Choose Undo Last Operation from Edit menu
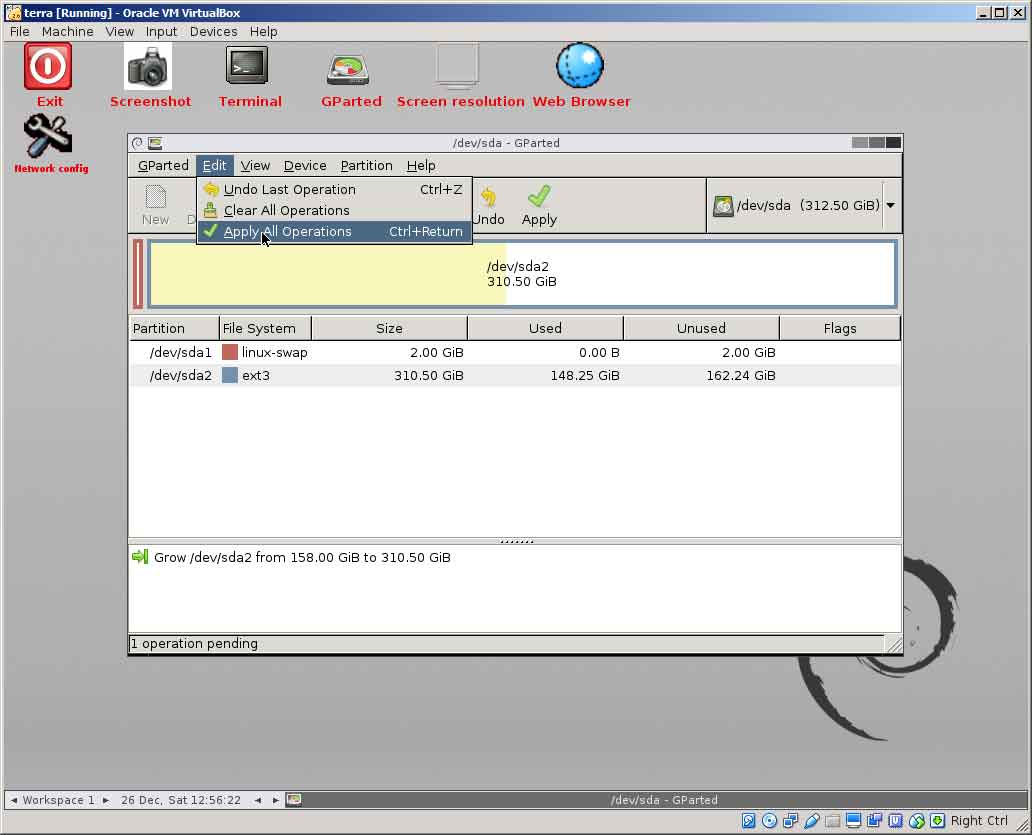The height and width of the screenshot is (835, 1032). click(334, 190)
